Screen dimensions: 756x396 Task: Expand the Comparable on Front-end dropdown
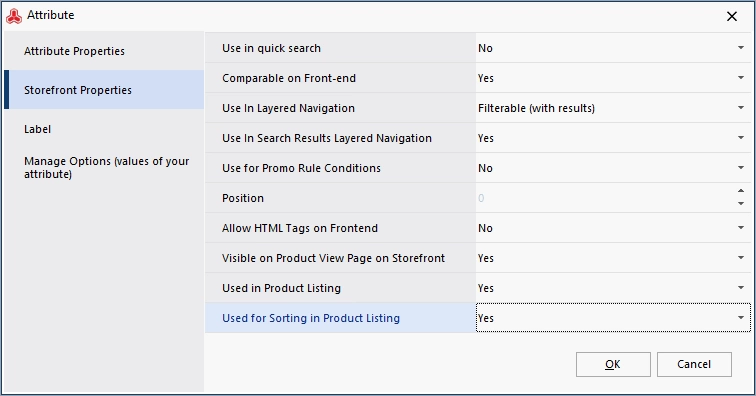[x=741, y=78]
